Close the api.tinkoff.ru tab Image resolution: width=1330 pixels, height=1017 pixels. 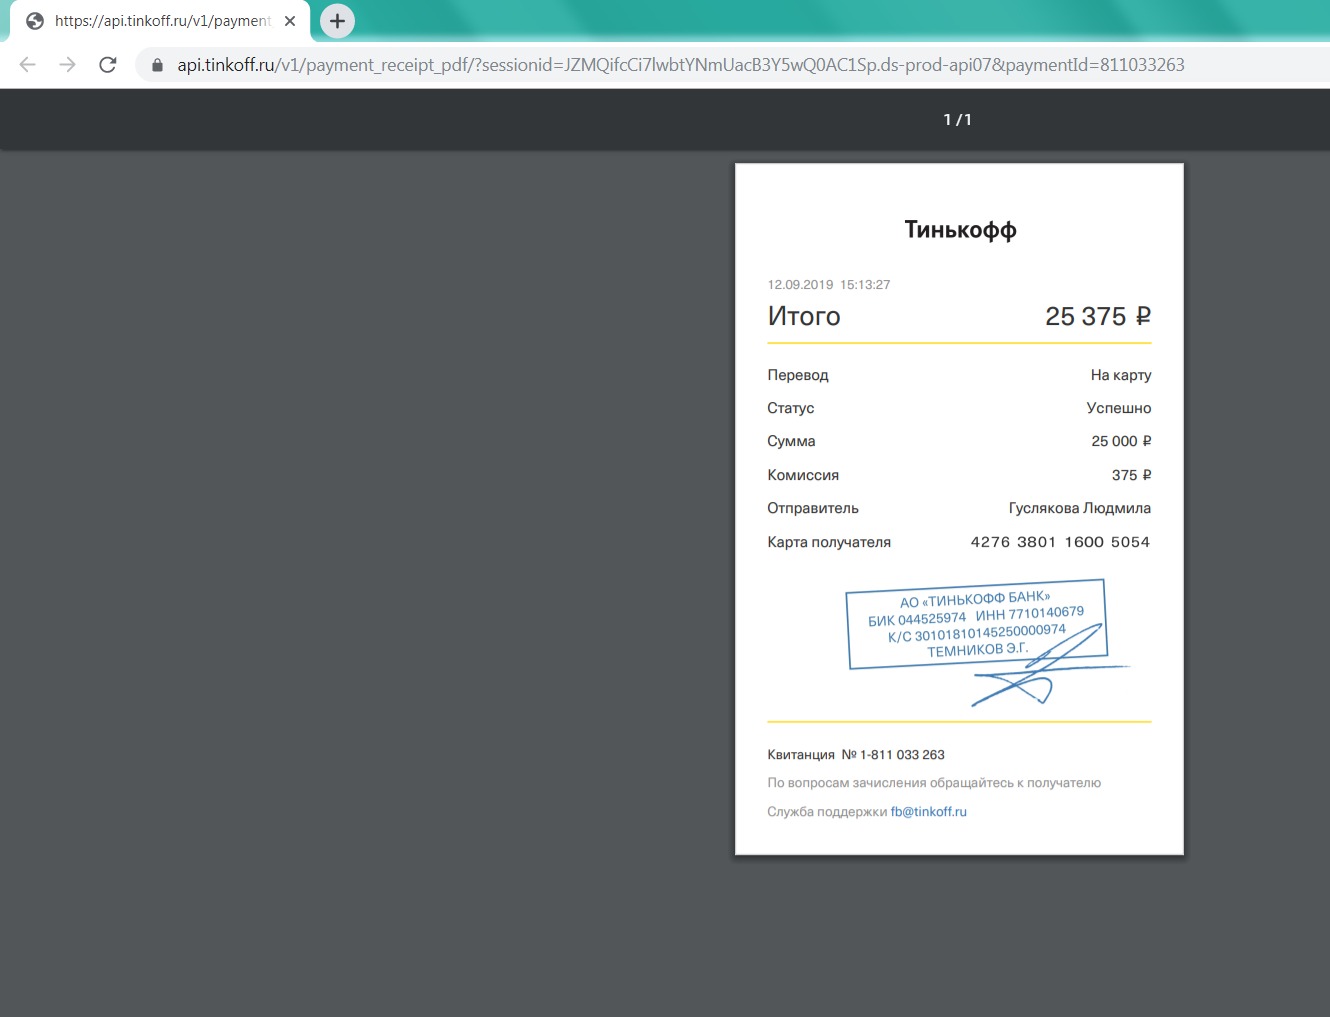pyautogui.click(x=290, y=21)
